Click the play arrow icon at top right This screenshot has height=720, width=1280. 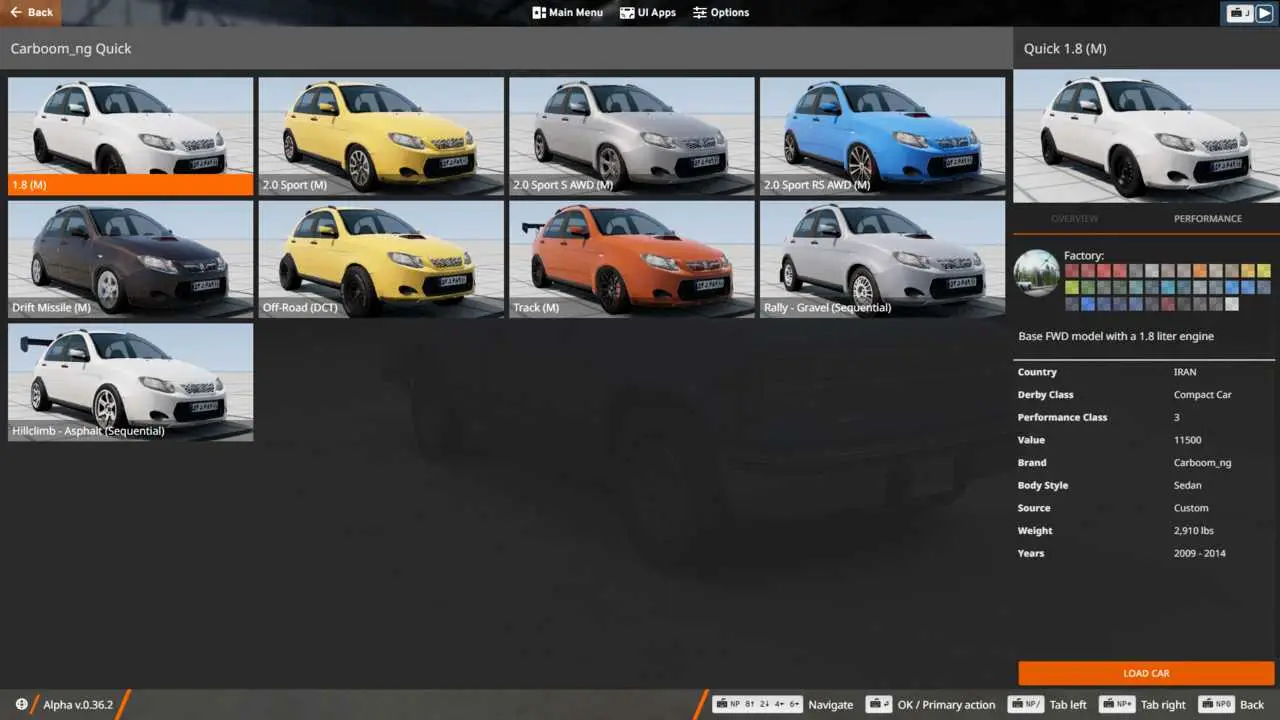click(x=1265, y=13)
